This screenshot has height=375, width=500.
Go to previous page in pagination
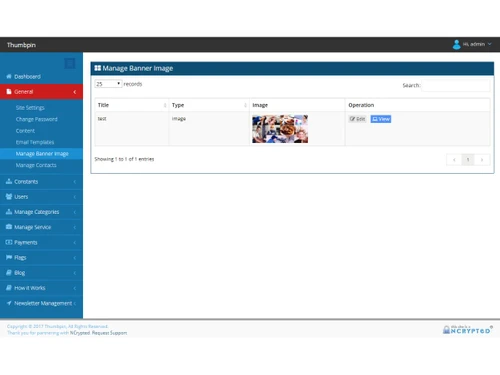[x=454, y=160]
